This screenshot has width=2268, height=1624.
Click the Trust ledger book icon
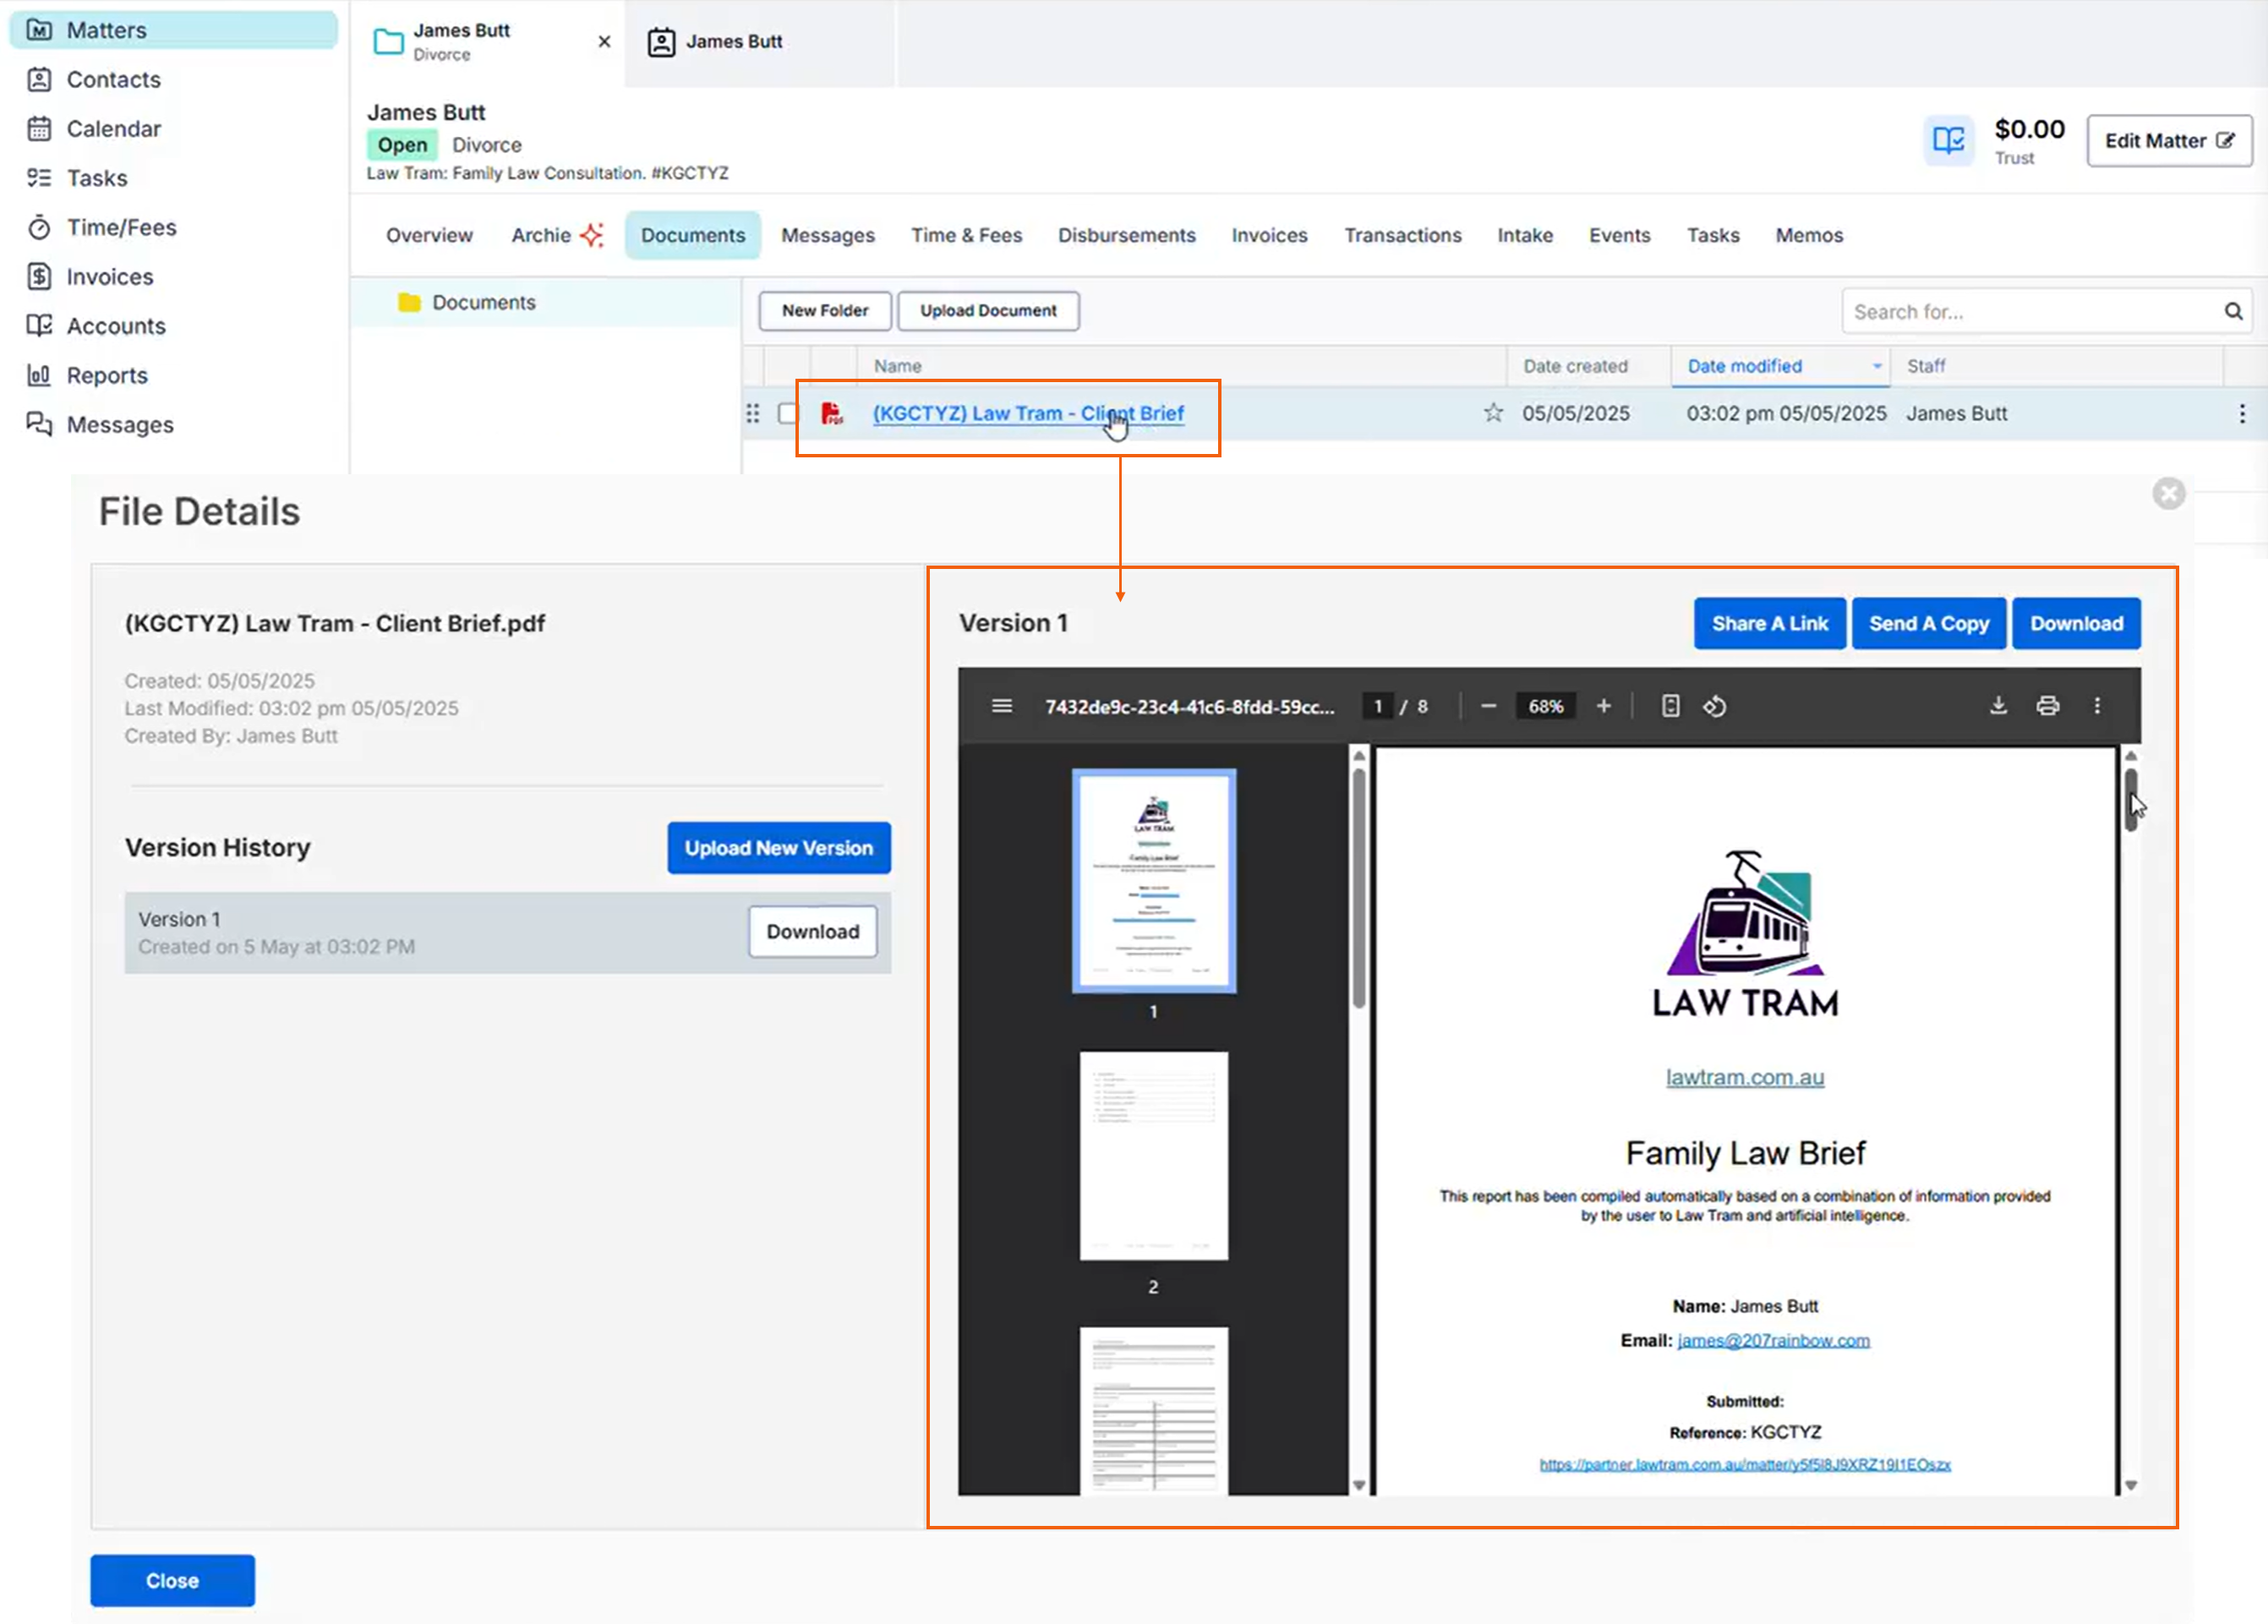(x=1948, y=140)
